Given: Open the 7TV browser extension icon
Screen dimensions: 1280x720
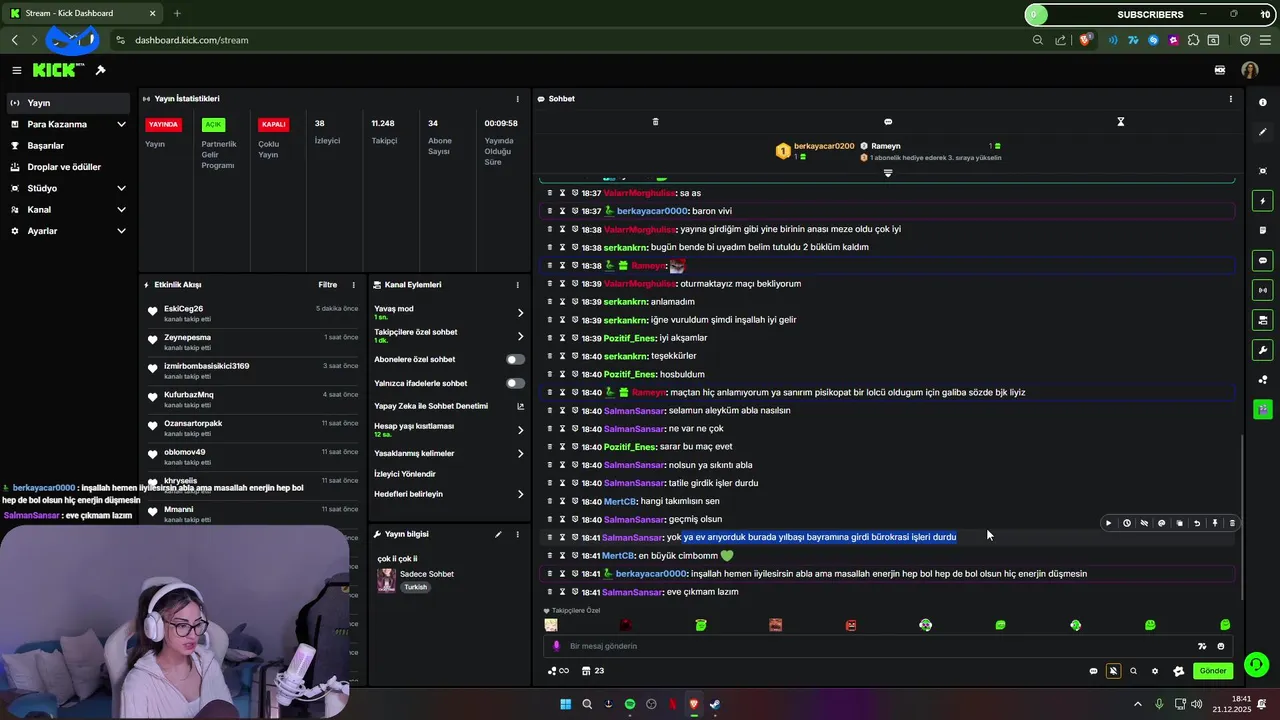Looking at the screenshot, I should [x=1133, y=40].
